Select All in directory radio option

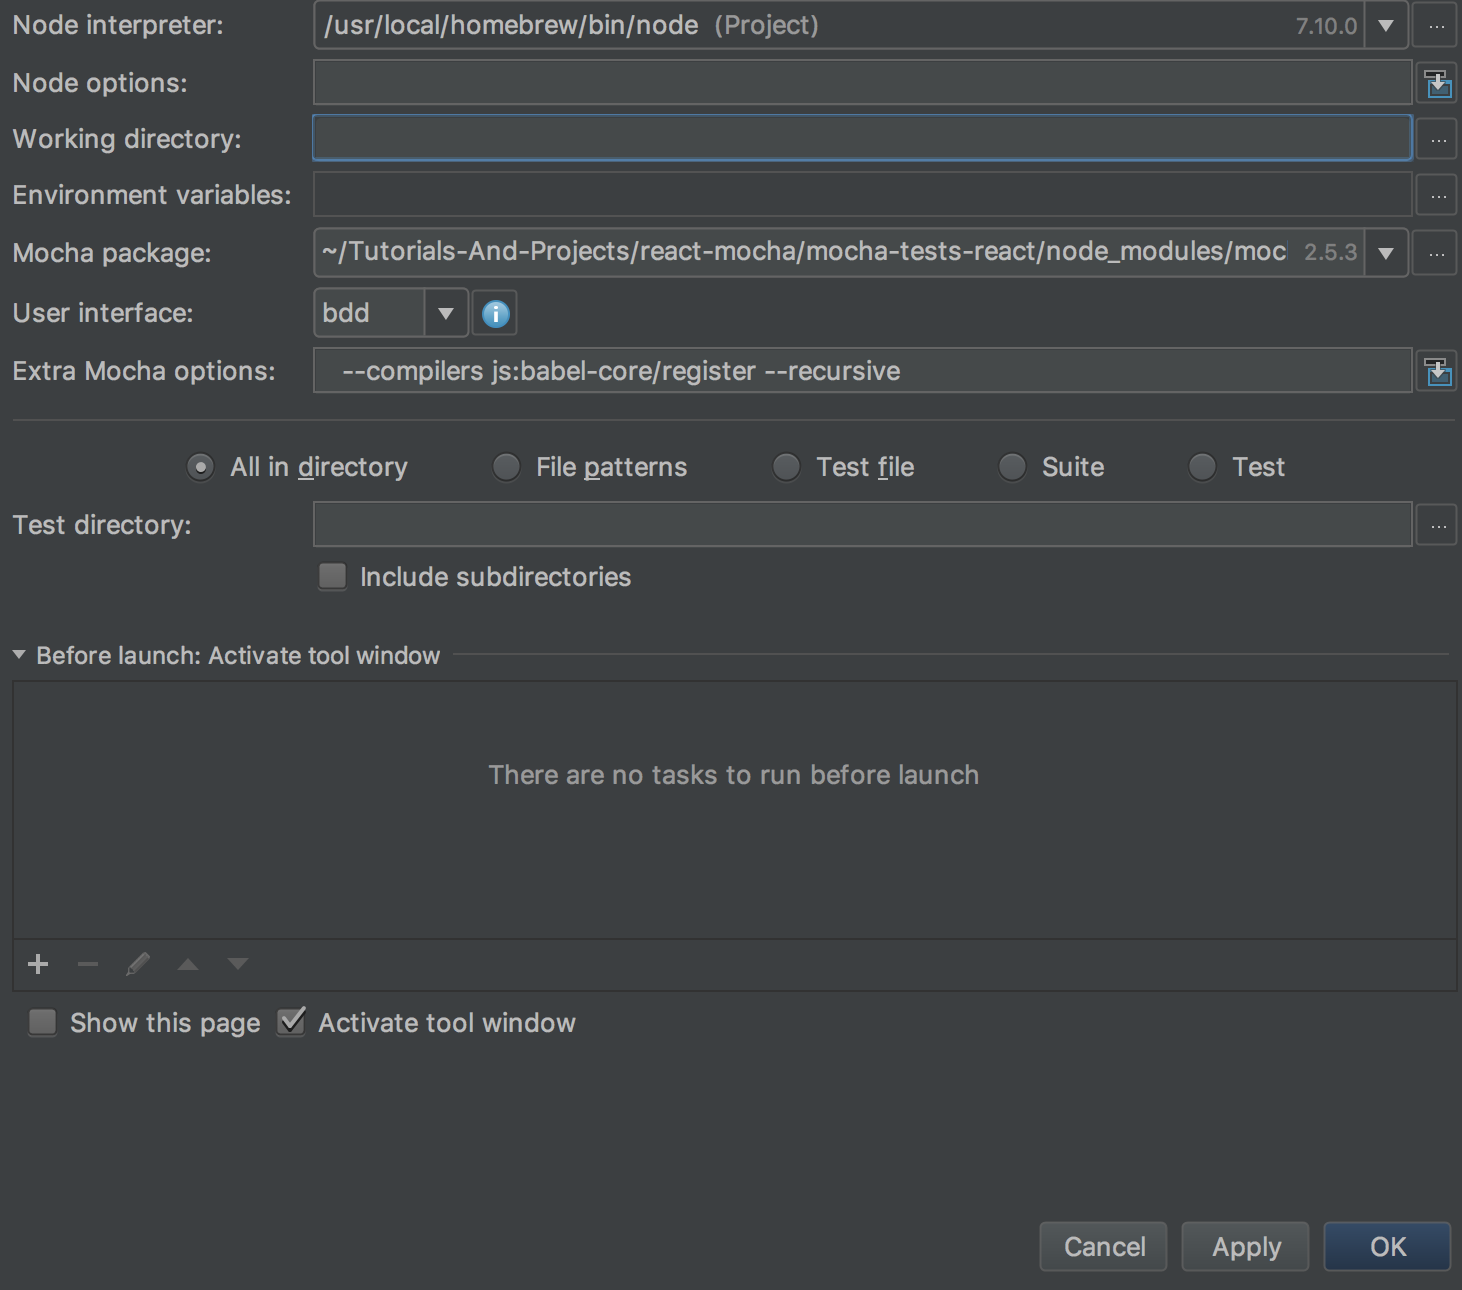(x=200, y=467)
